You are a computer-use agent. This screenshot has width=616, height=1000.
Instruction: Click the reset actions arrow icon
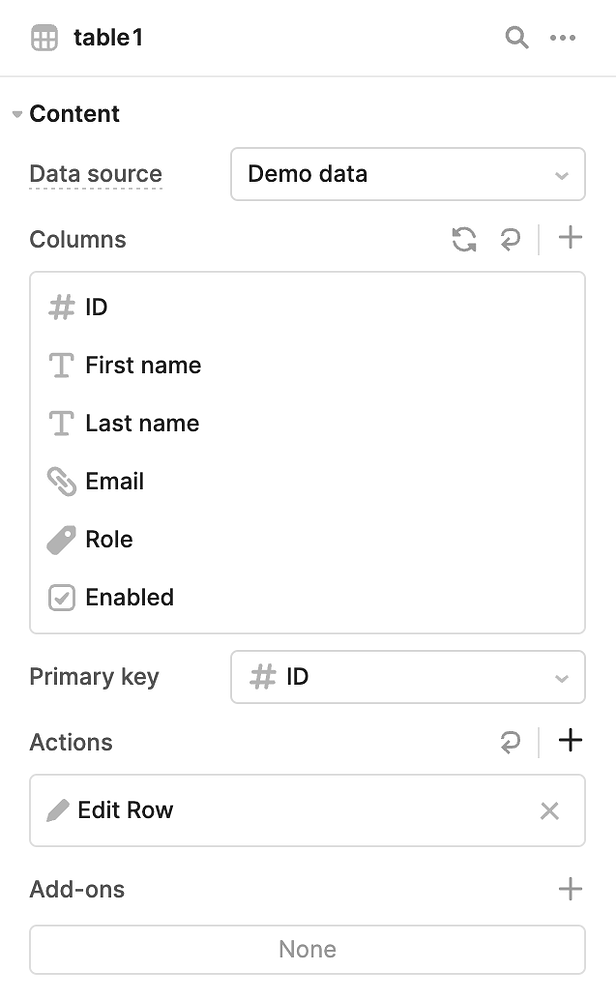tap(511, 741)
